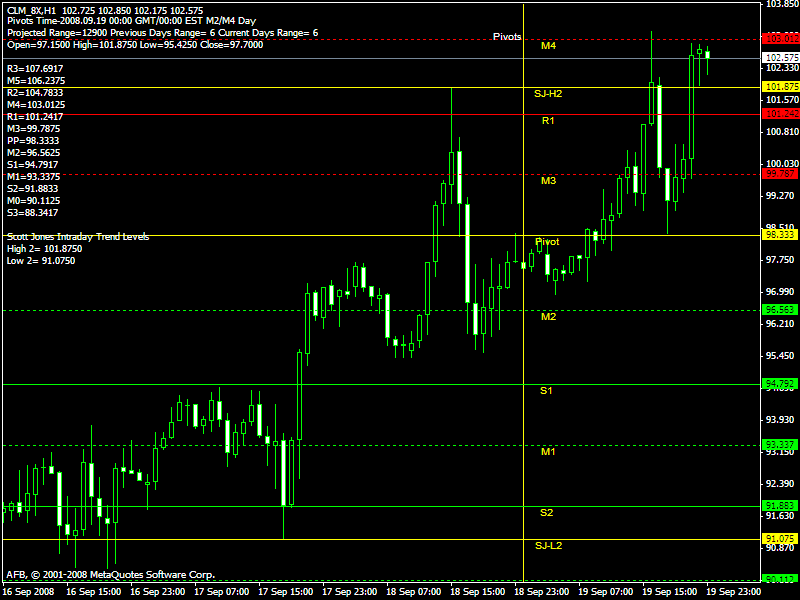Click the M4 pivot level label
This screenshot has width=800, height=600.
(548, 46)
